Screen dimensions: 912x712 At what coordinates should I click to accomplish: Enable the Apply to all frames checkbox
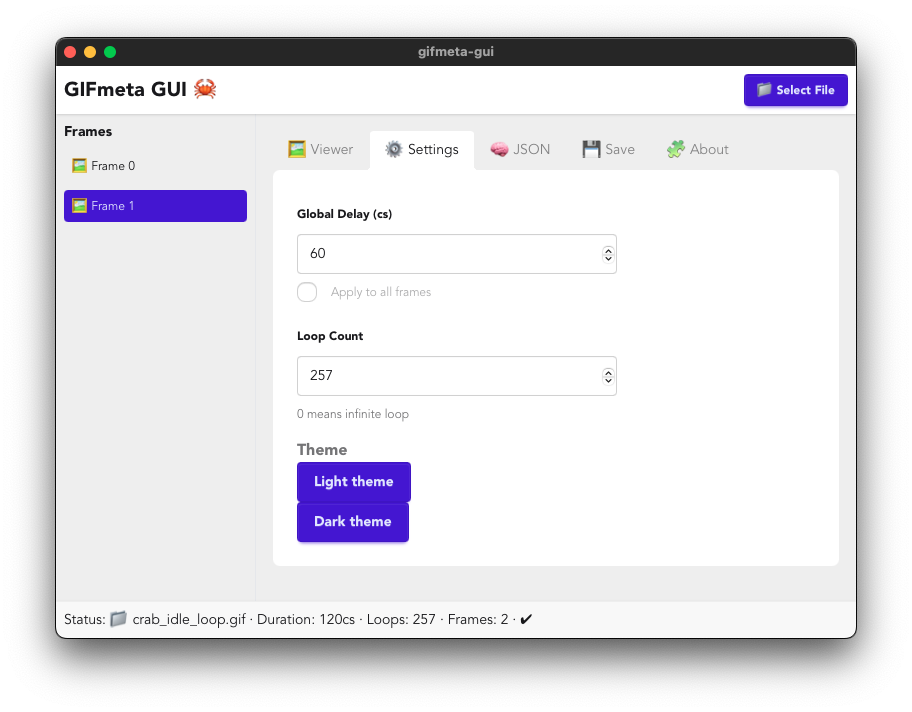coord(307,292)
